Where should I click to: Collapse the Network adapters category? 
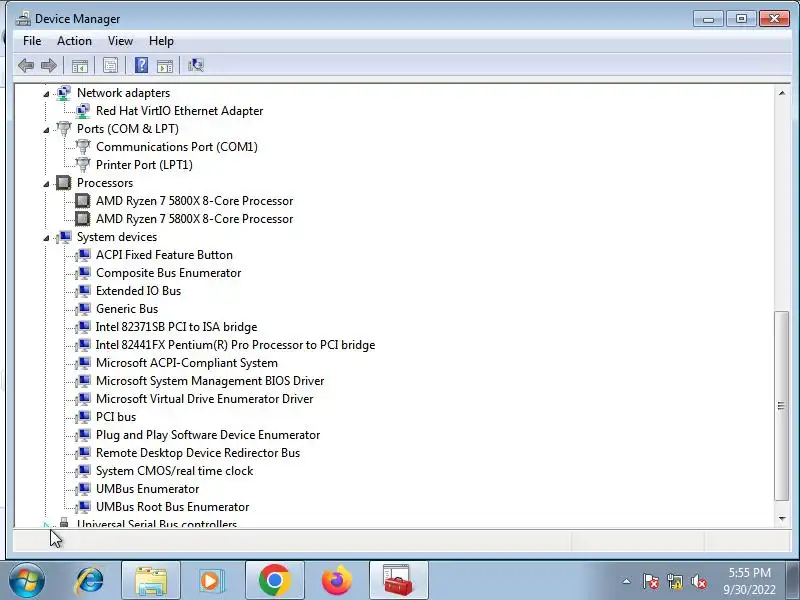coord(46,94)
